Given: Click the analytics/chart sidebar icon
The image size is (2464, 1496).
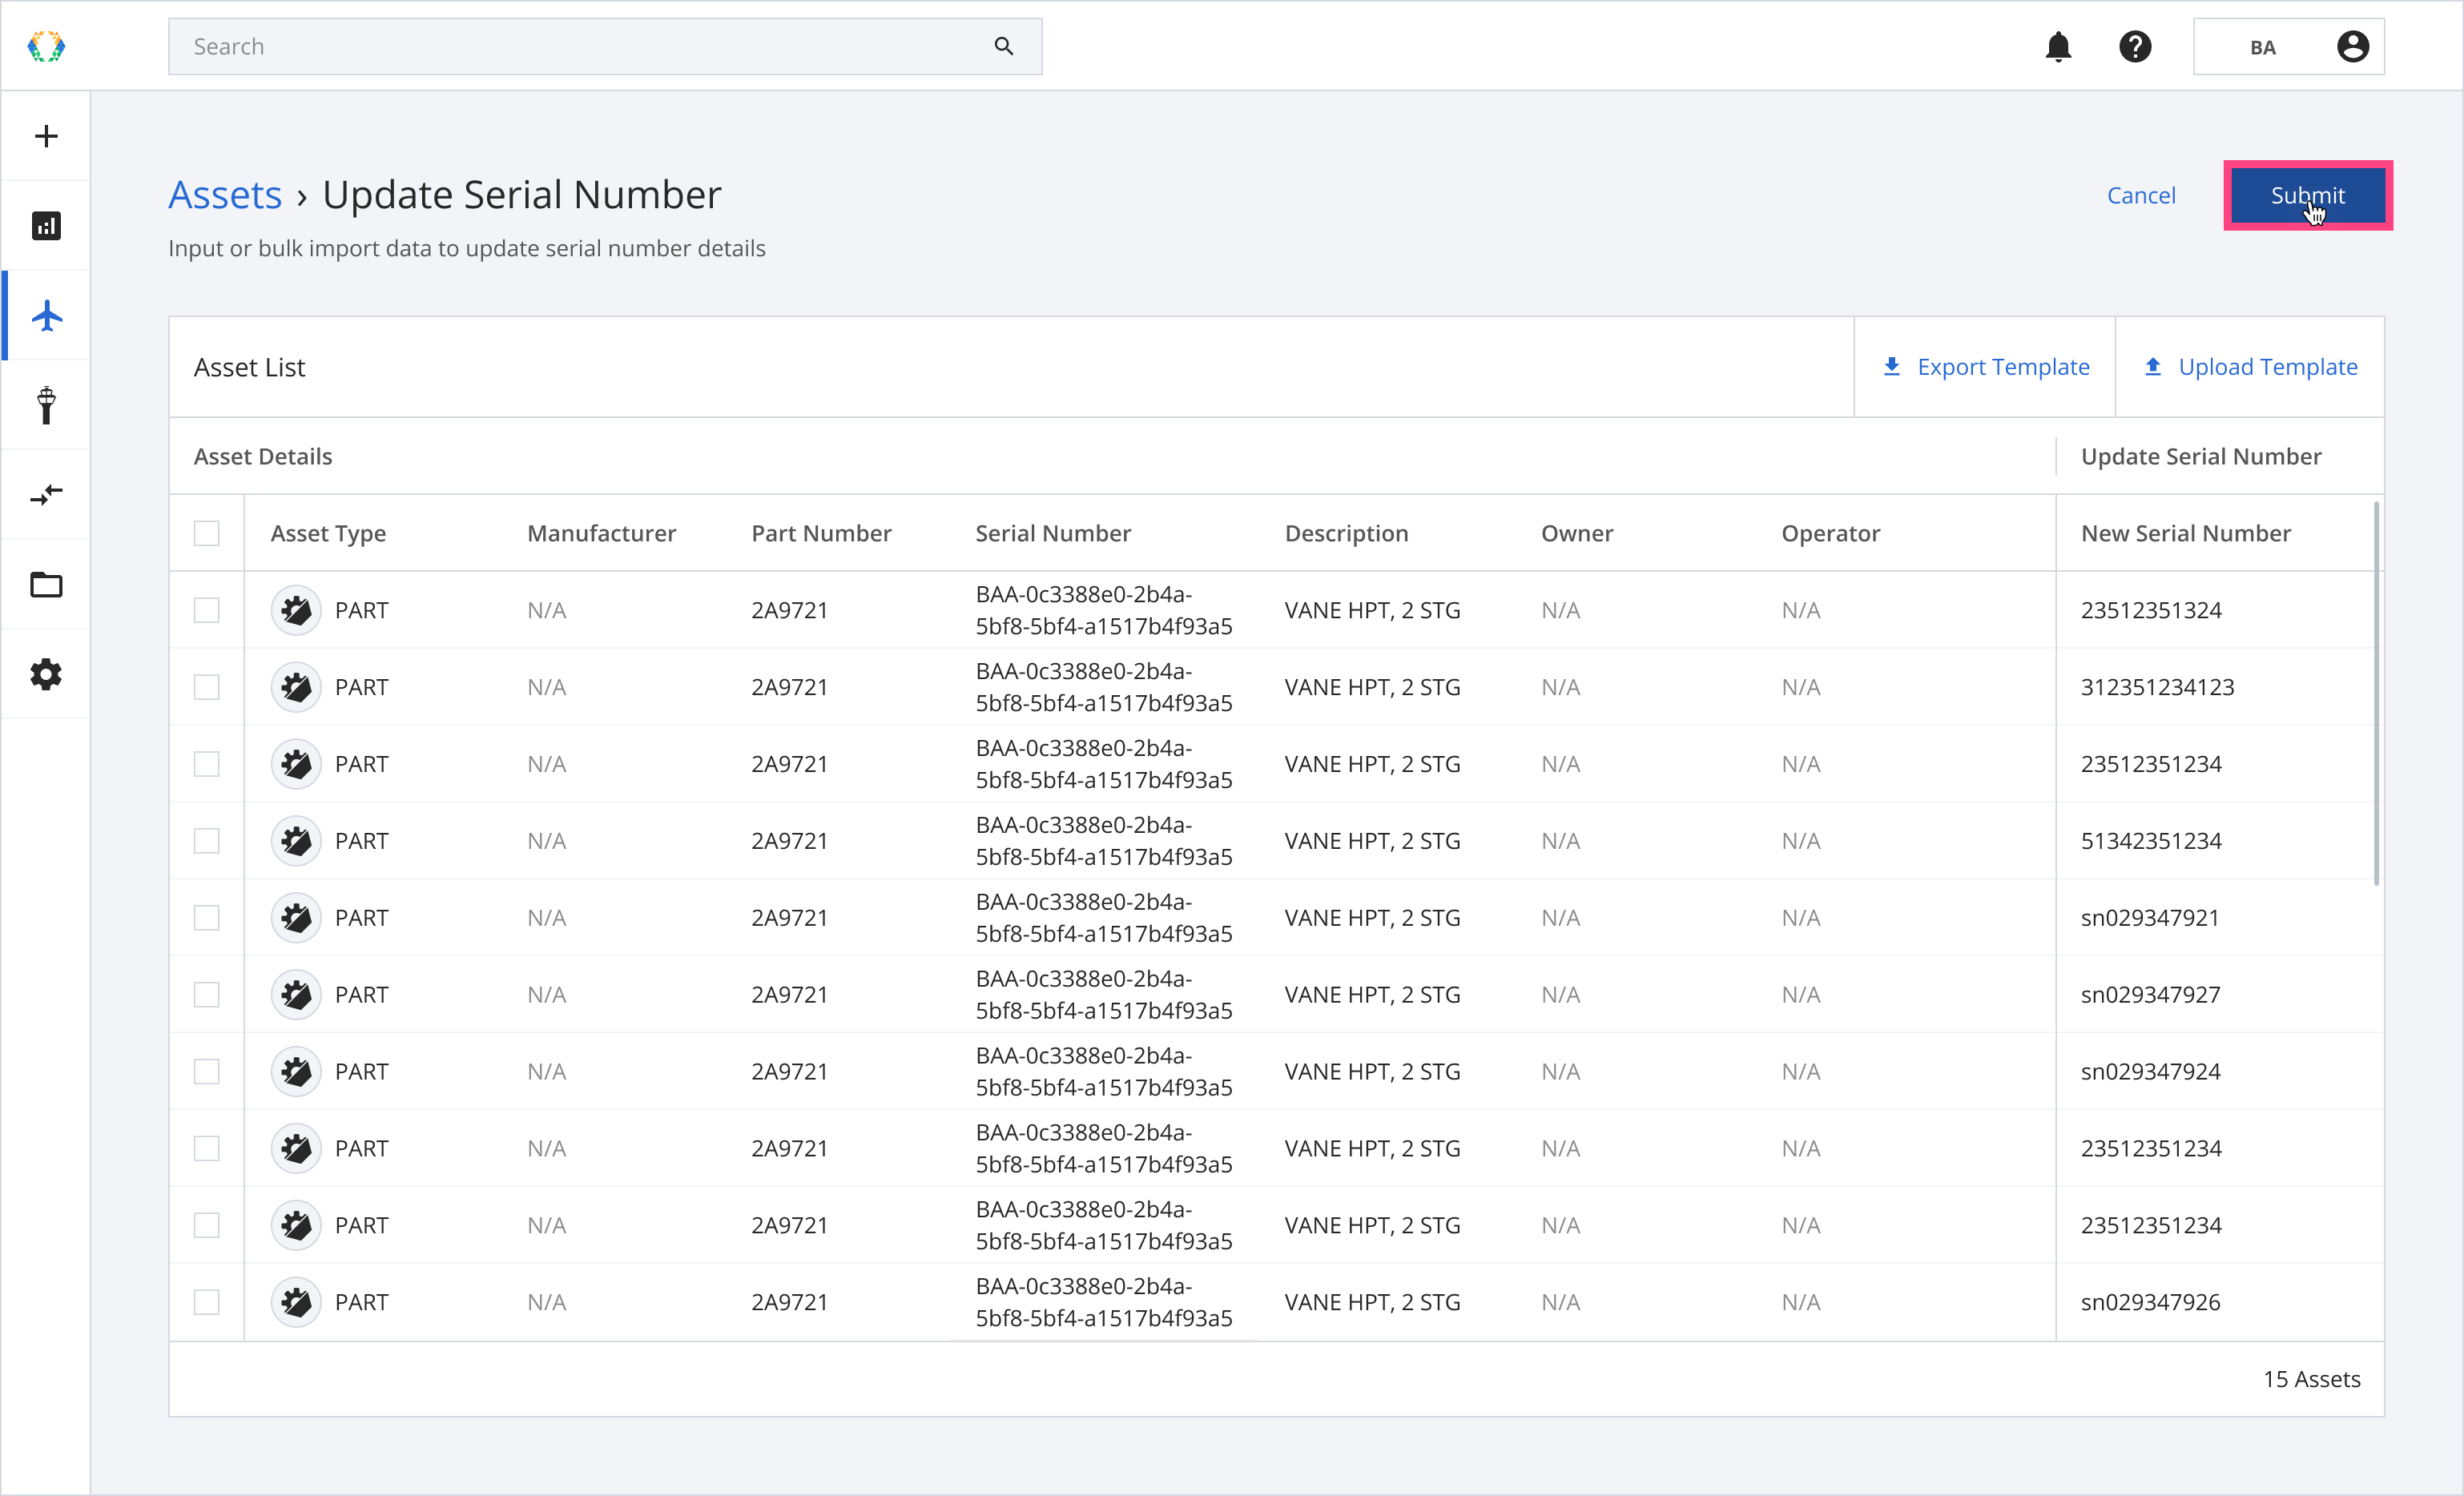Looking at the screenshot, I should tap(46, 225).
